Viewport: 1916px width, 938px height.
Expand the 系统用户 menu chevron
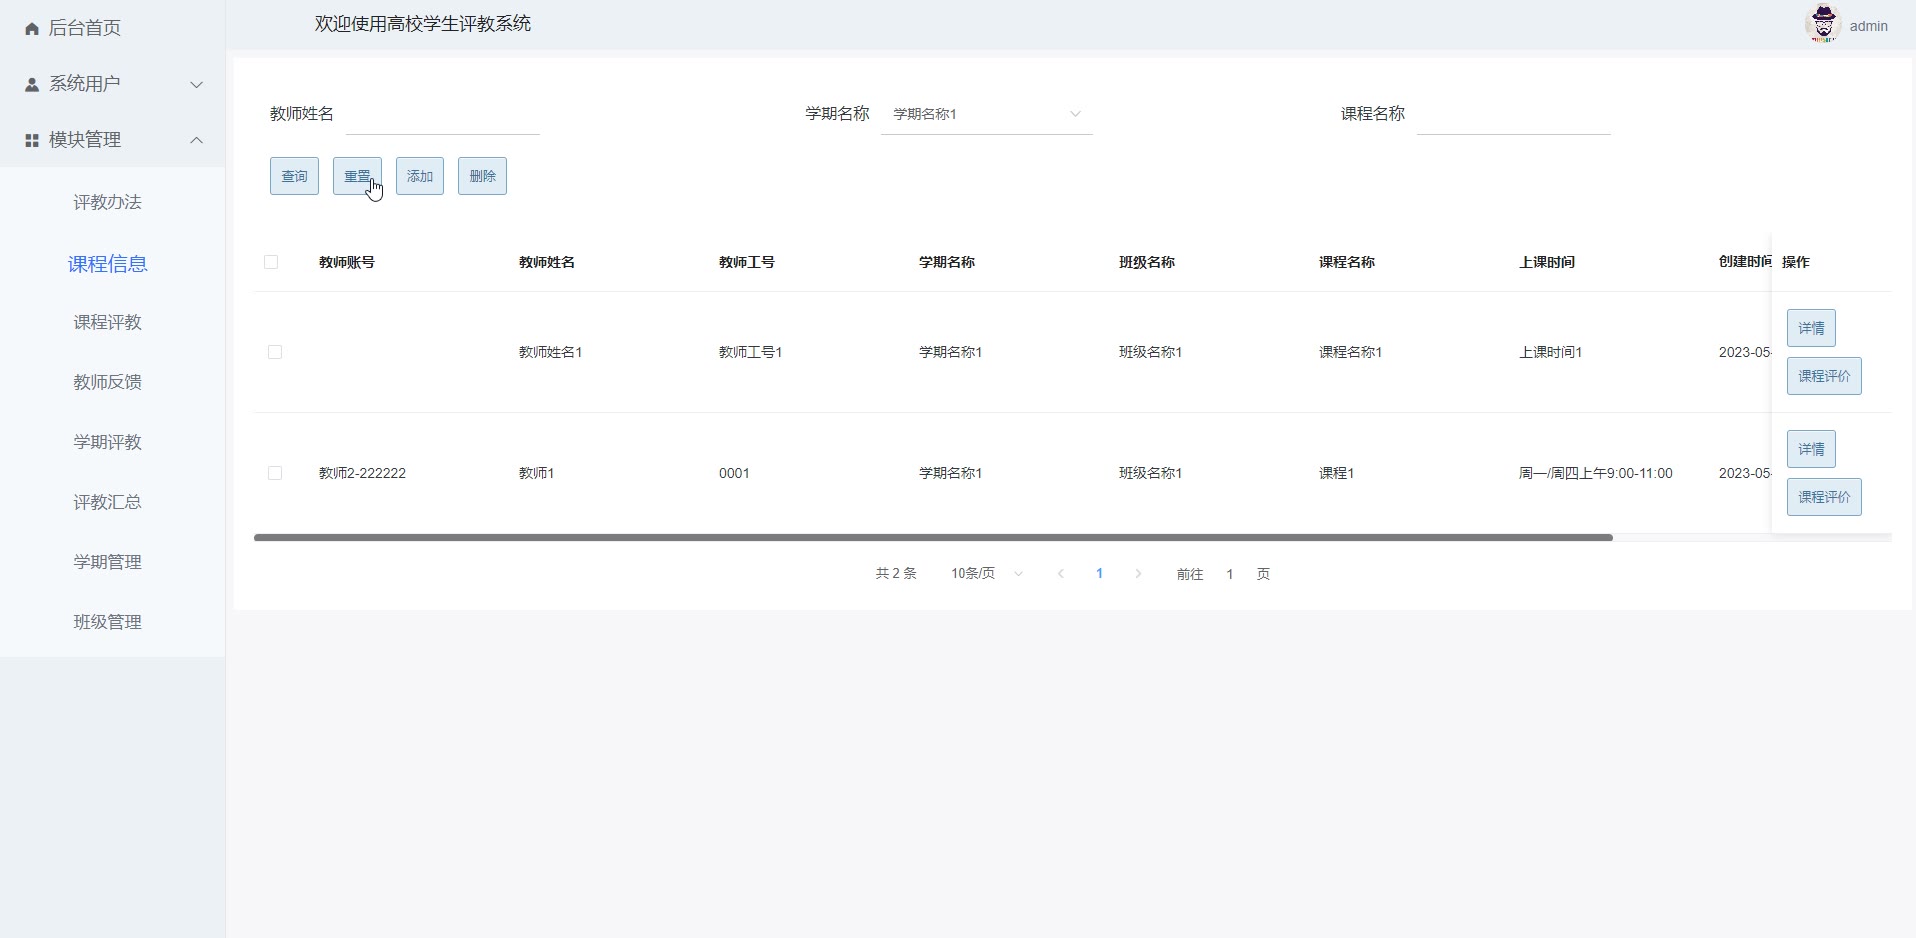197,85
